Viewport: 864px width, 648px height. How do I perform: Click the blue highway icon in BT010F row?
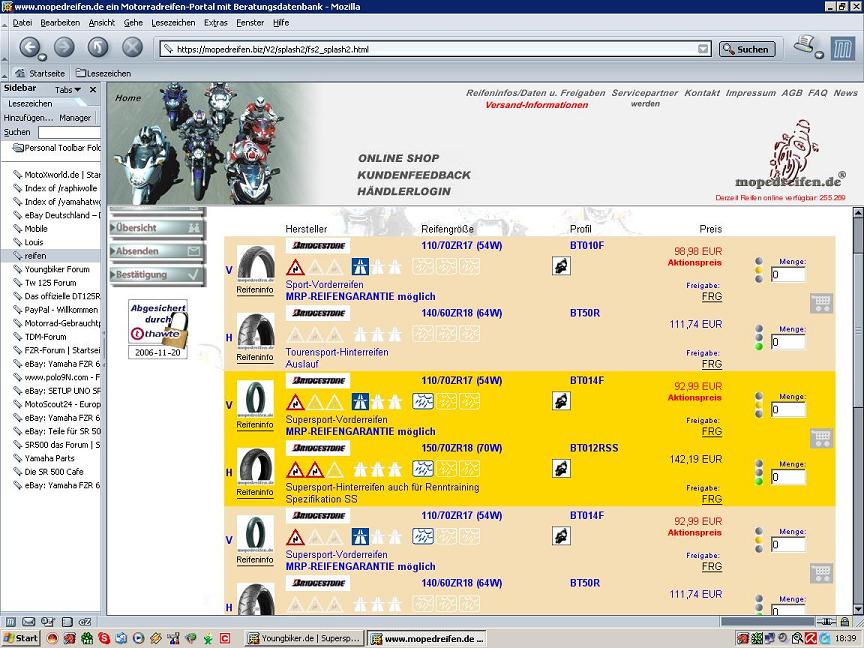[x=360, y=267]
